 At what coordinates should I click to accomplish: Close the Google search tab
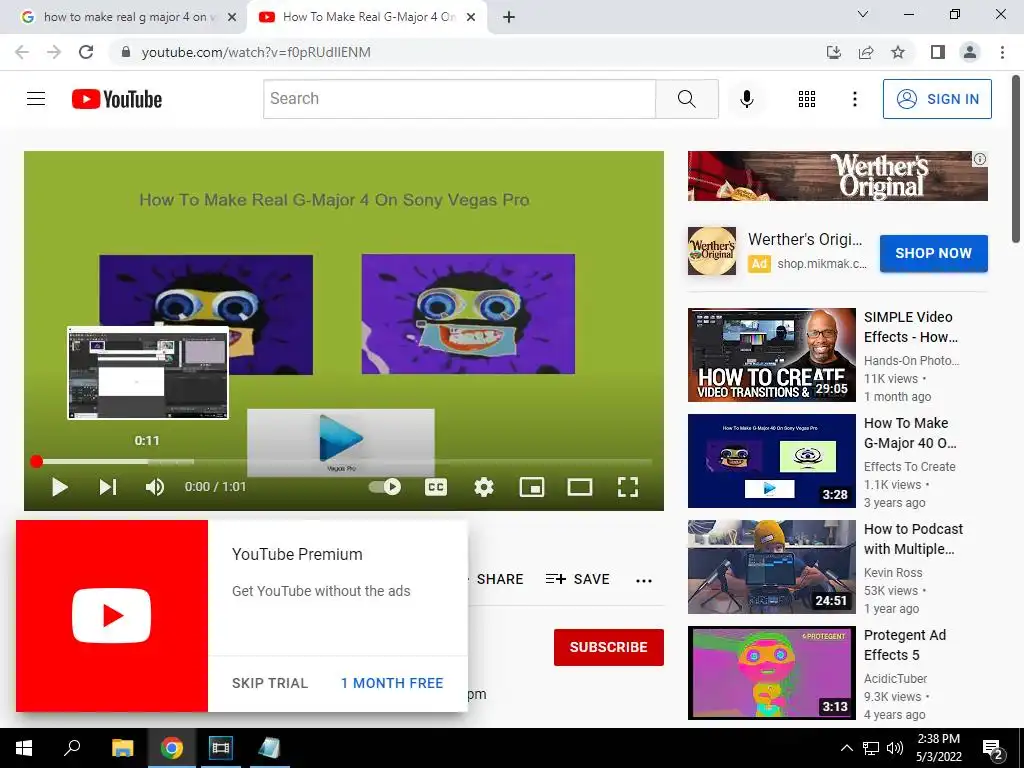232,18
